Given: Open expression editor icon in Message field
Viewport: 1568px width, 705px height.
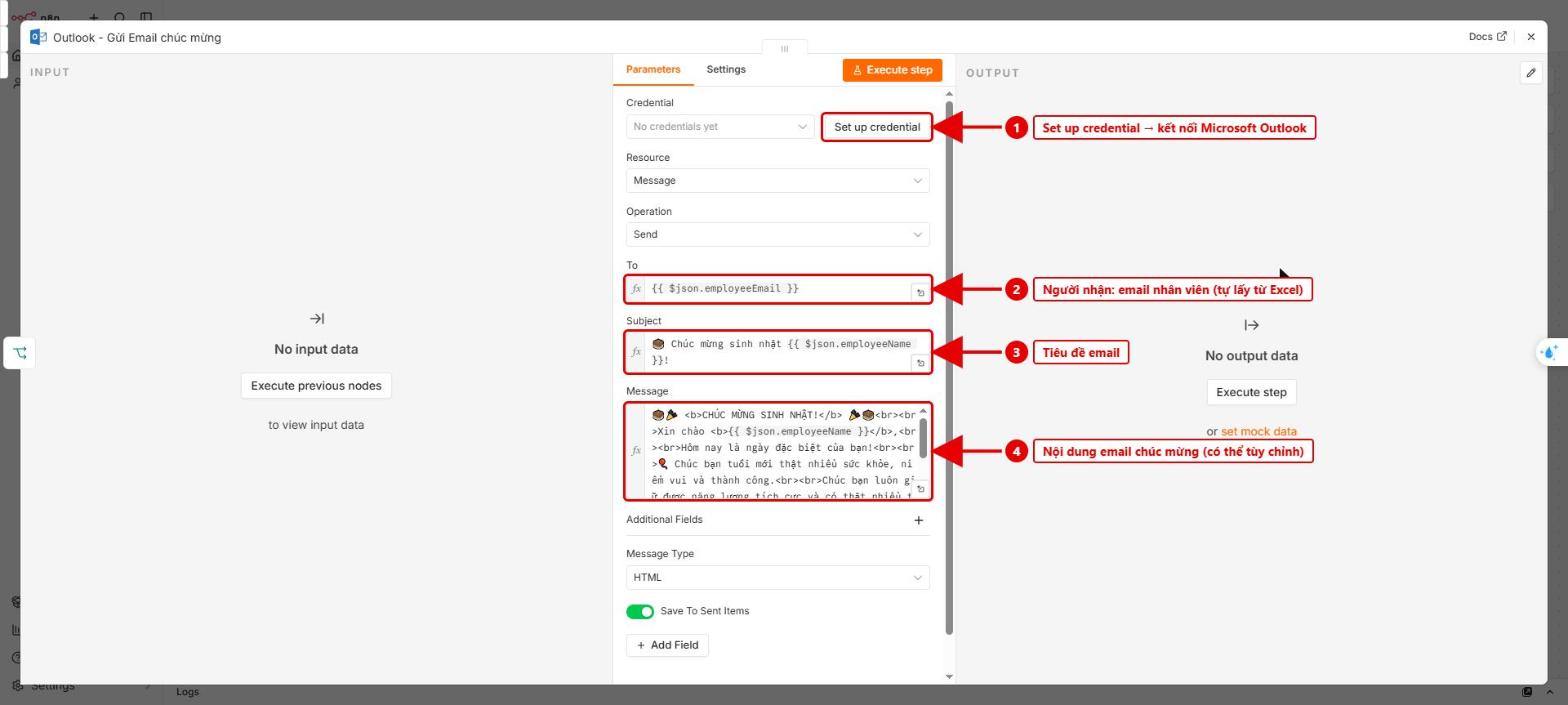Looking at the screenshot, I should tap(920, 489).
